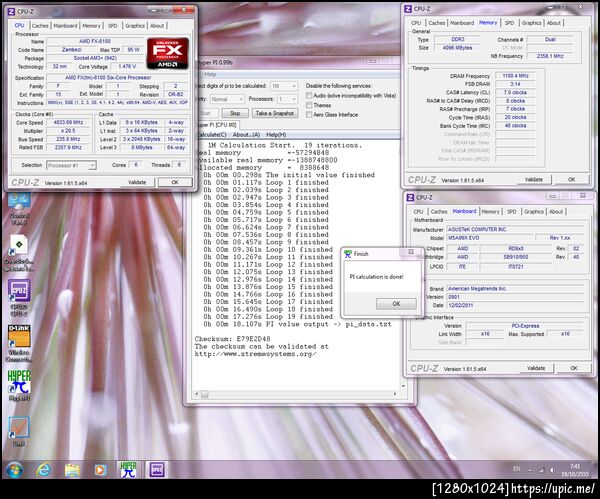Open the D-Link wireless desktop shortcut

[x=19, y=343]
